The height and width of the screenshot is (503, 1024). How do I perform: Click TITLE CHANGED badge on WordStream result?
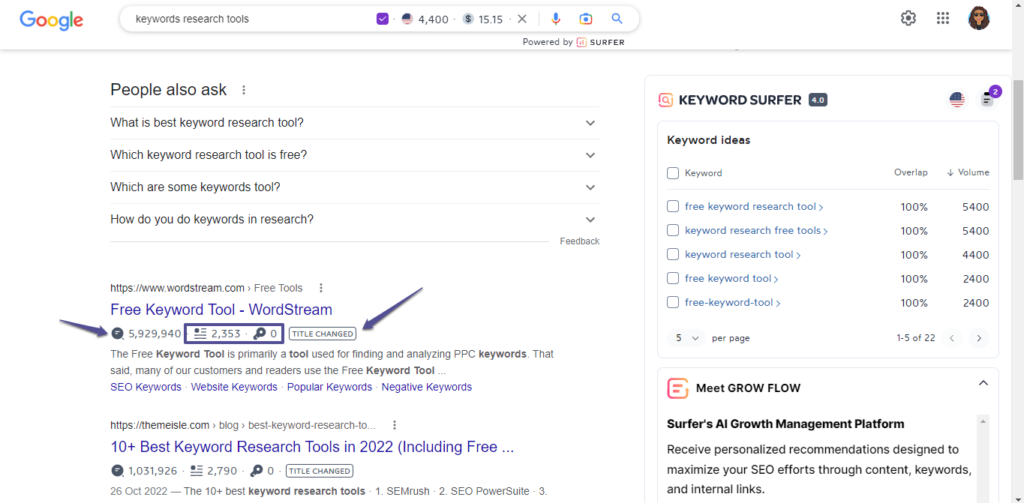click(323, 334)
